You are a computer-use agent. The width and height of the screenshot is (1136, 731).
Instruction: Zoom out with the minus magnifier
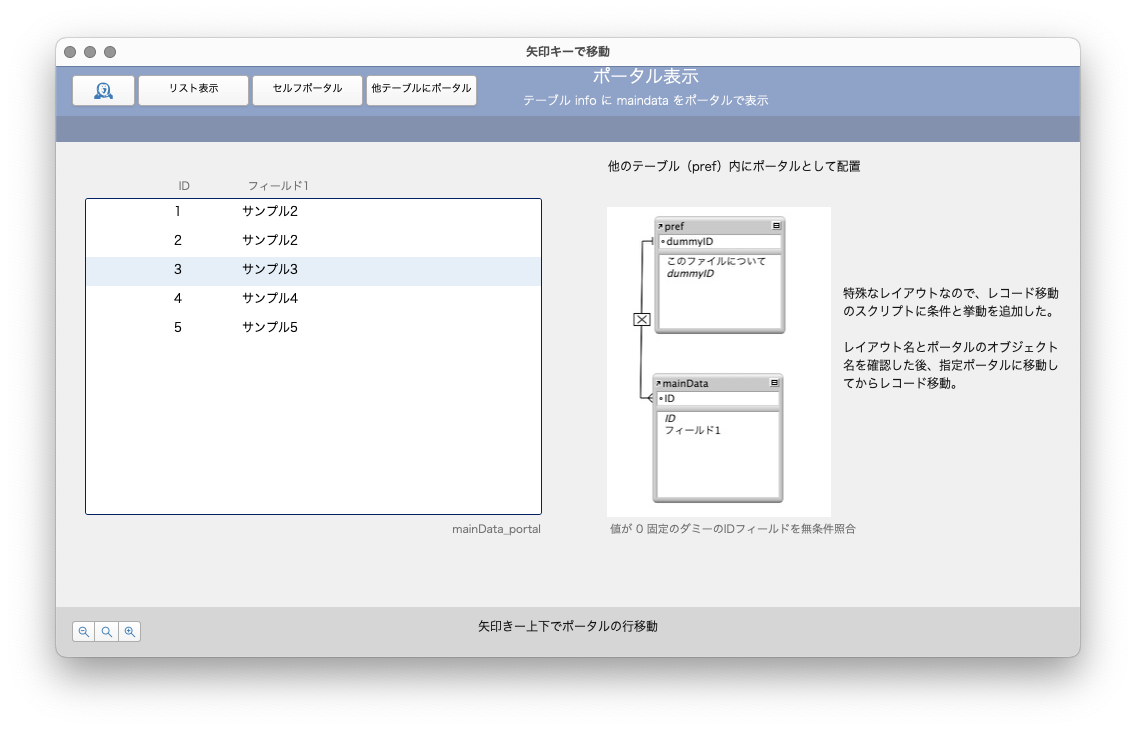pos(84,632)
